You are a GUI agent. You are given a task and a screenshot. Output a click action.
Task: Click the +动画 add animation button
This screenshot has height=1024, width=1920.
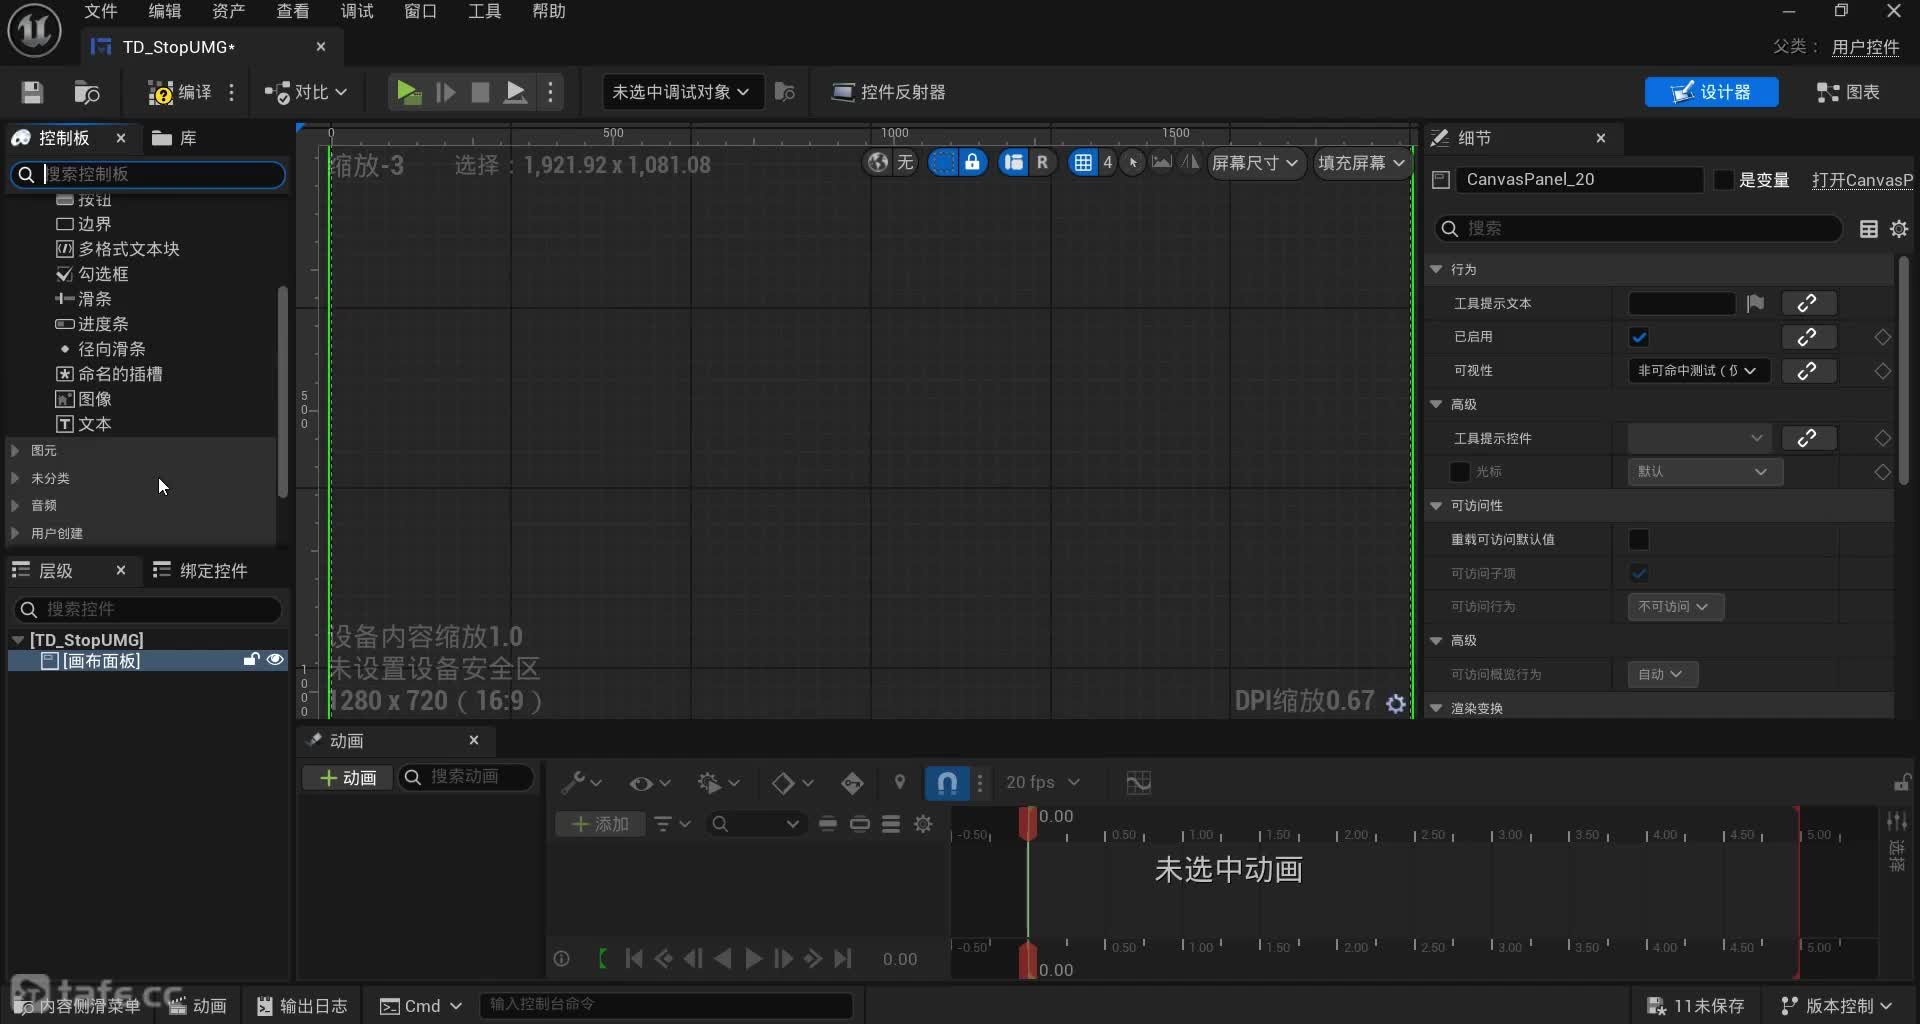(x=347, y=778)
